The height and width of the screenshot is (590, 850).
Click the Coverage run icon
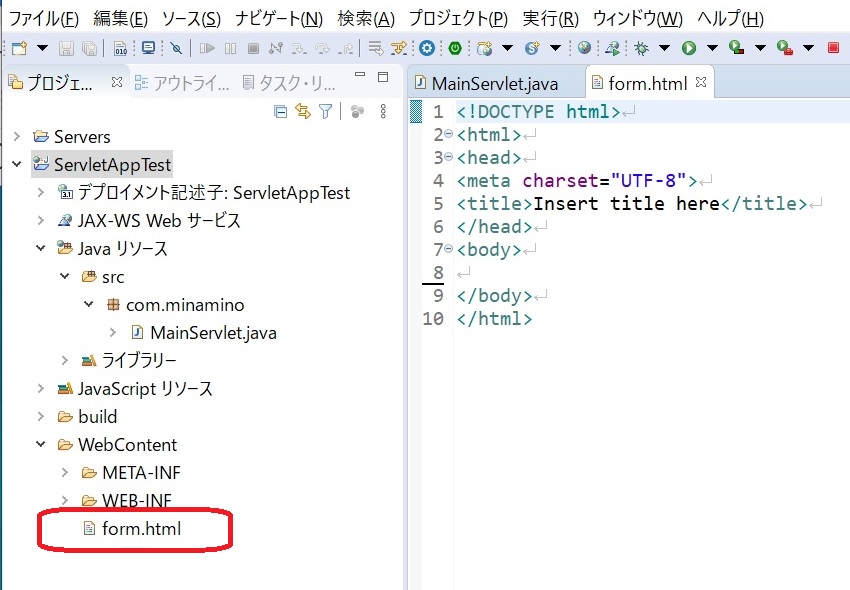click(x=736, y=48)
